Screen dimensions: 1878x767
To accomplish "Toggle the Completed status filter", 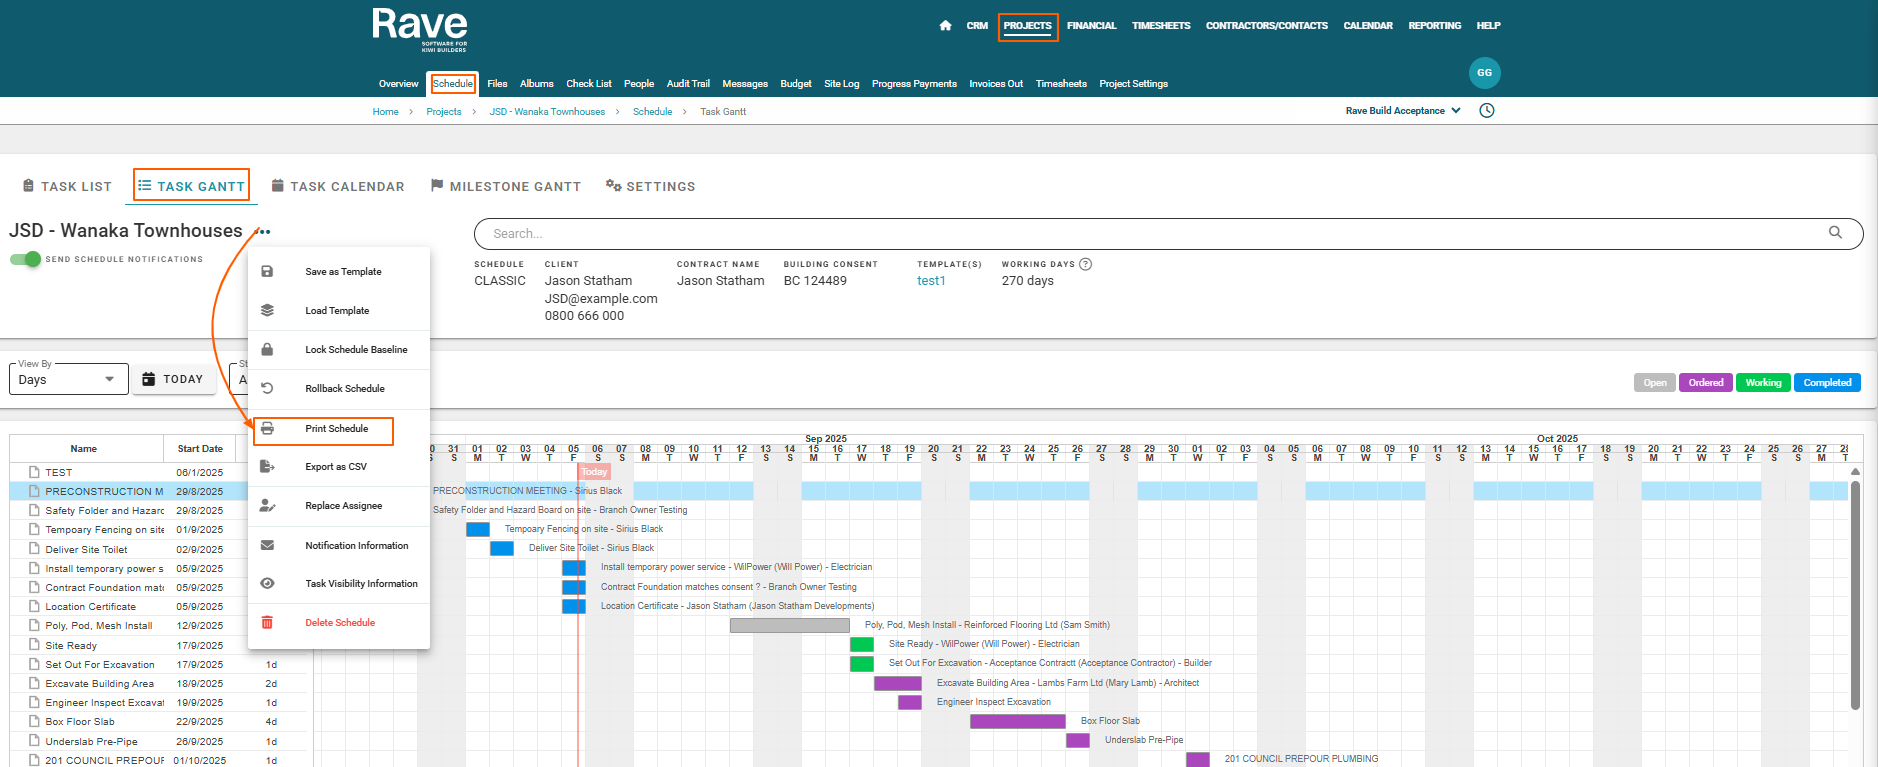I will click(1827, 383).
